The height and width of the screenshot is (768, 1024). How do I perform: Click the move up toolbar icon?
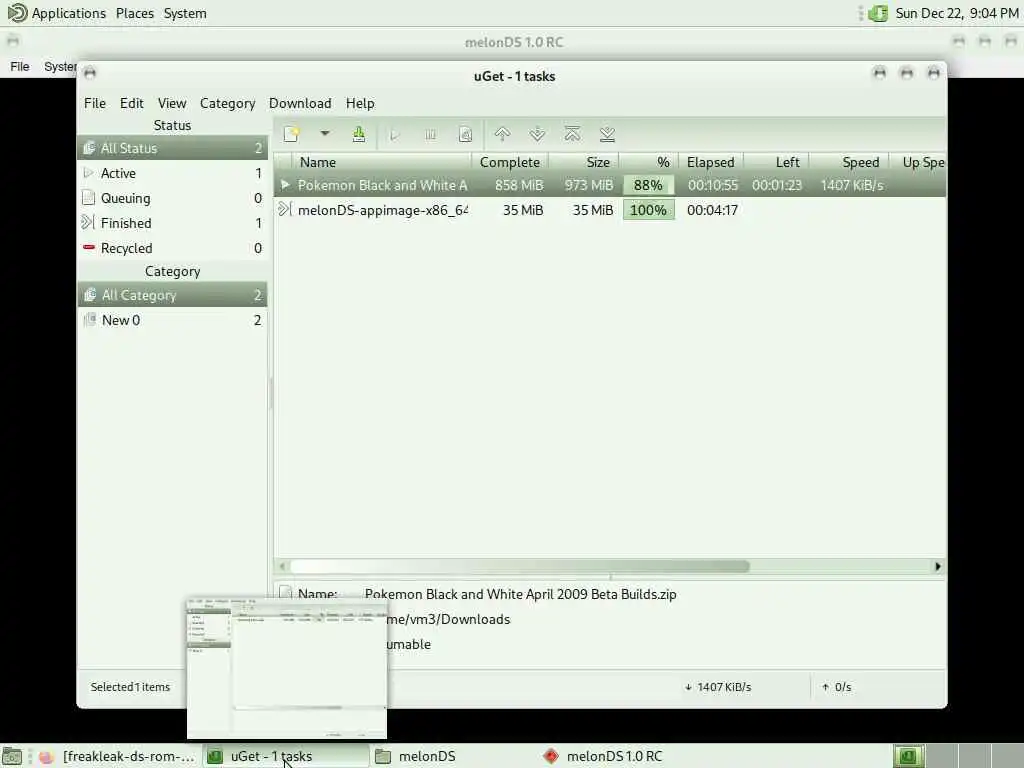pos(502,134)
